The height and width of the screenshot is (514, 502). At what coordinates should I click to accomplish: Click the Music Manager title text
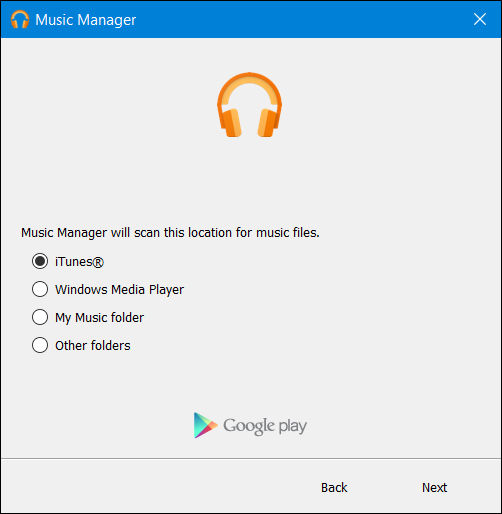86,20
